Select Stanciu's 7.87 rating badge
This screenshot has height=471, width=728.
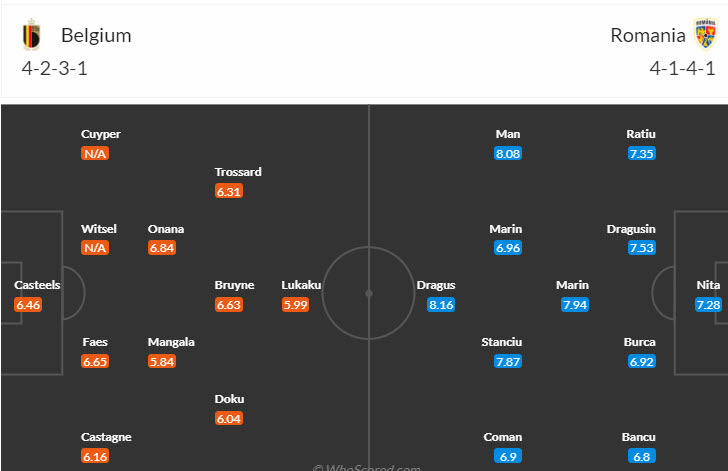click(x=508, y=361)
